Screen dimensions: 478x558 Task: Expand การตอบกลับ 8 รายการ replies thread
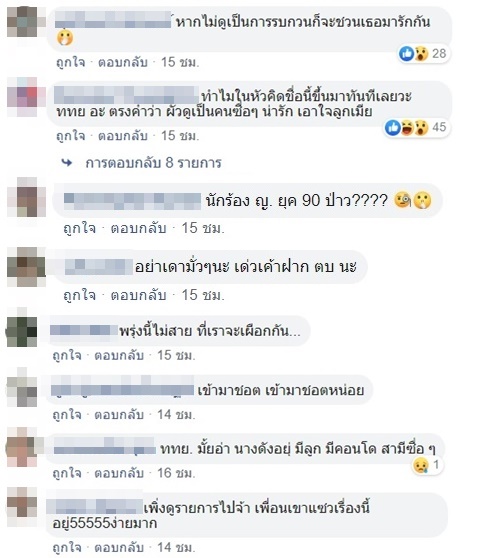pos(153,163)
